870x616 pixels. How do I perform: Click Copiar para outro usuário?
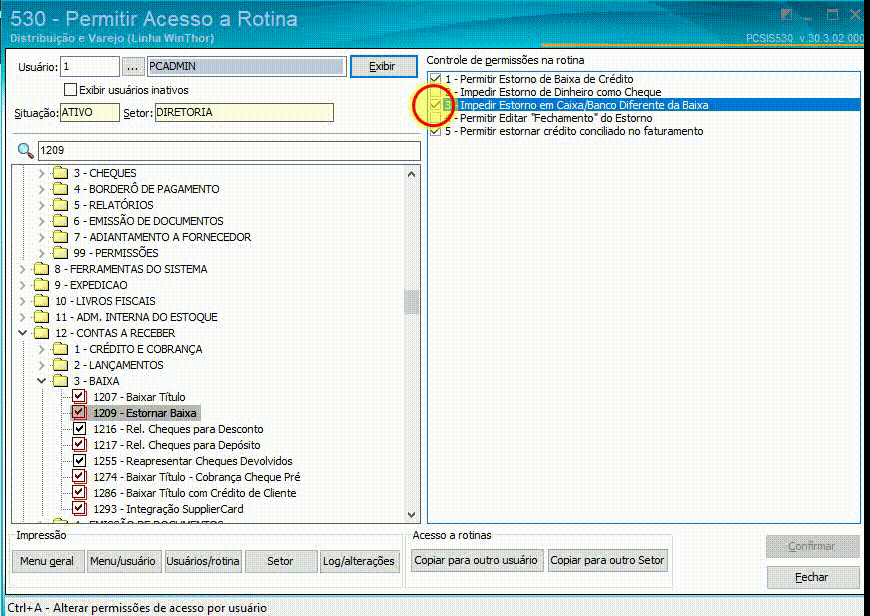476,561
